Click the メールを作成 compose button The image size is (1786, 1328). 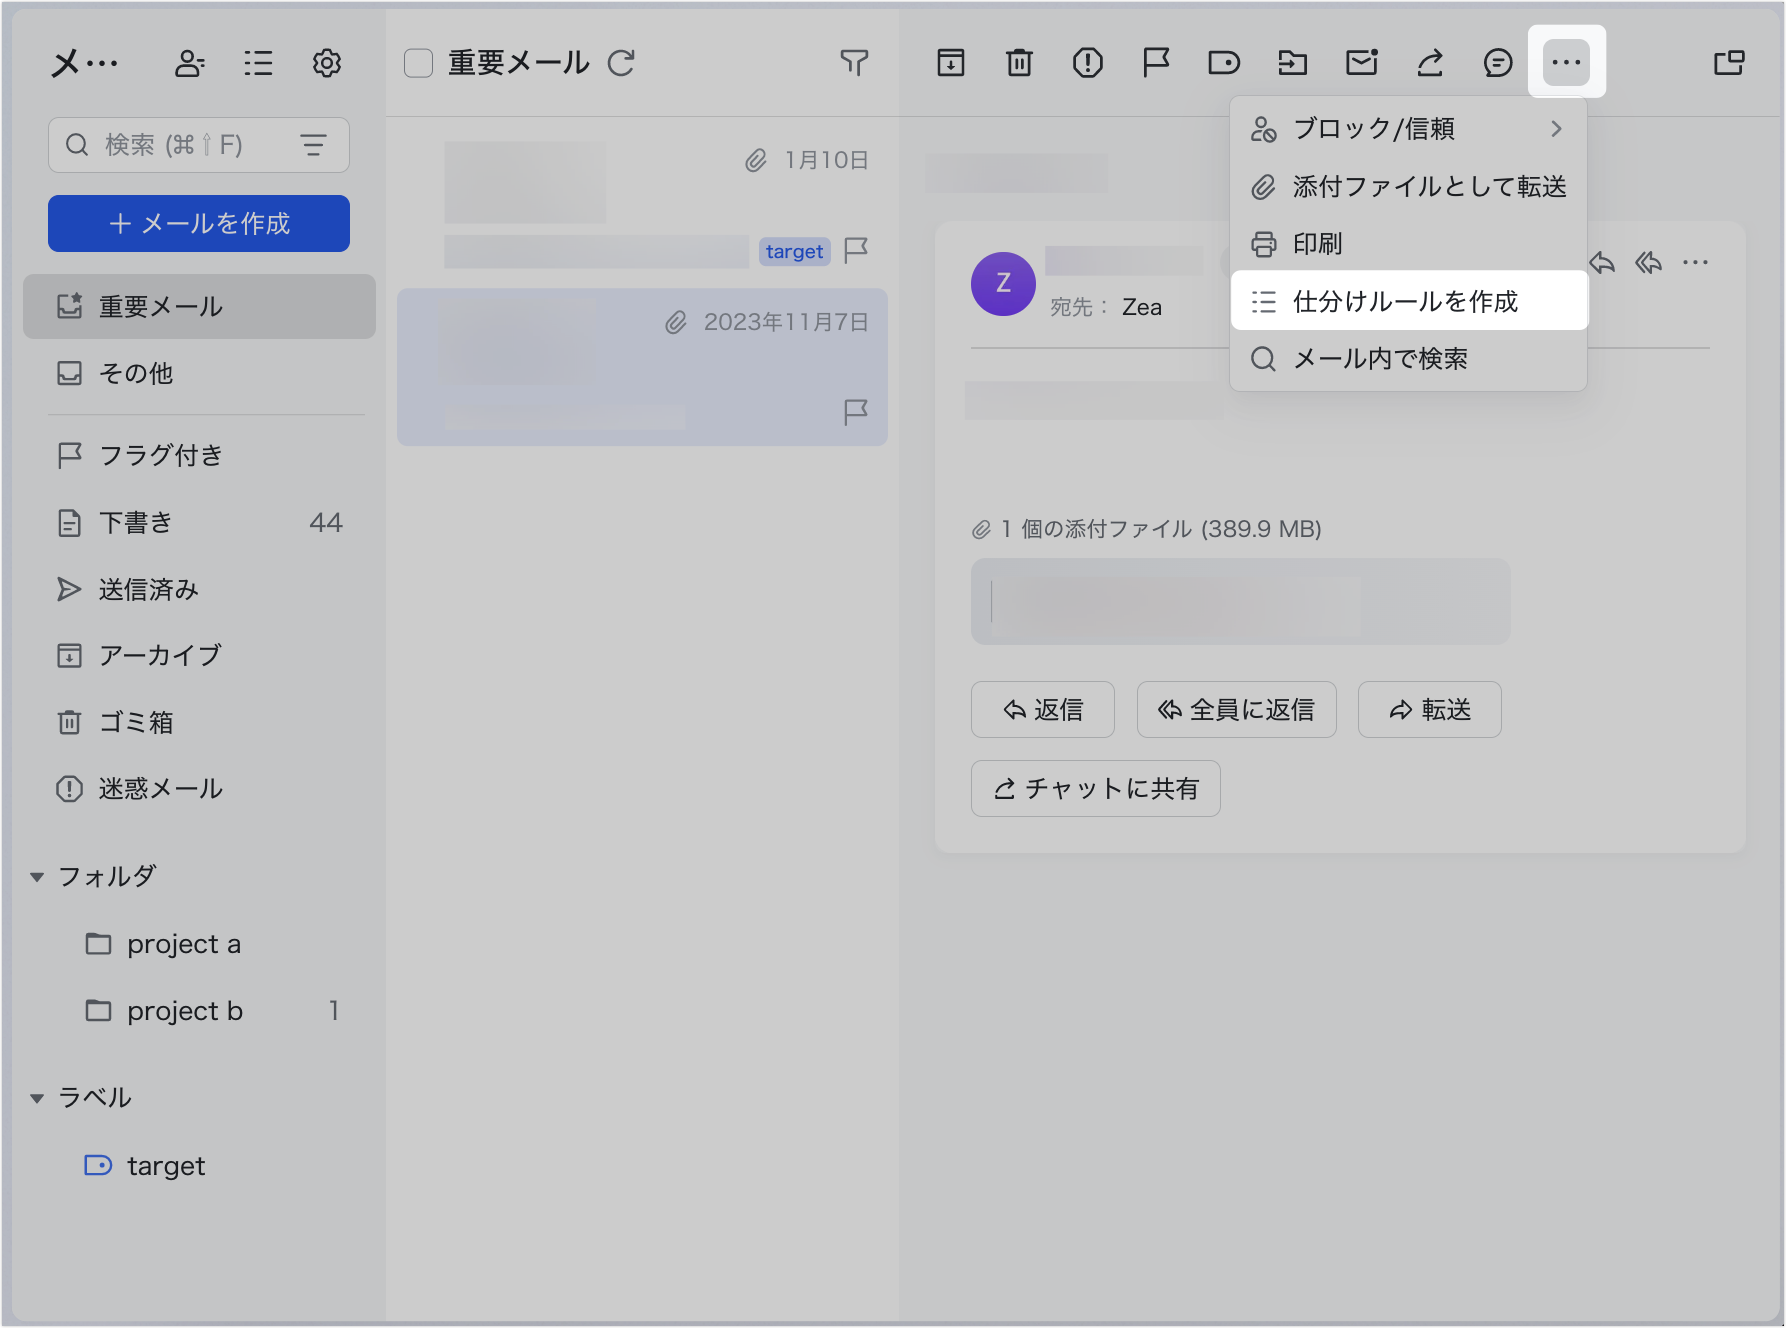click(199, 223)
